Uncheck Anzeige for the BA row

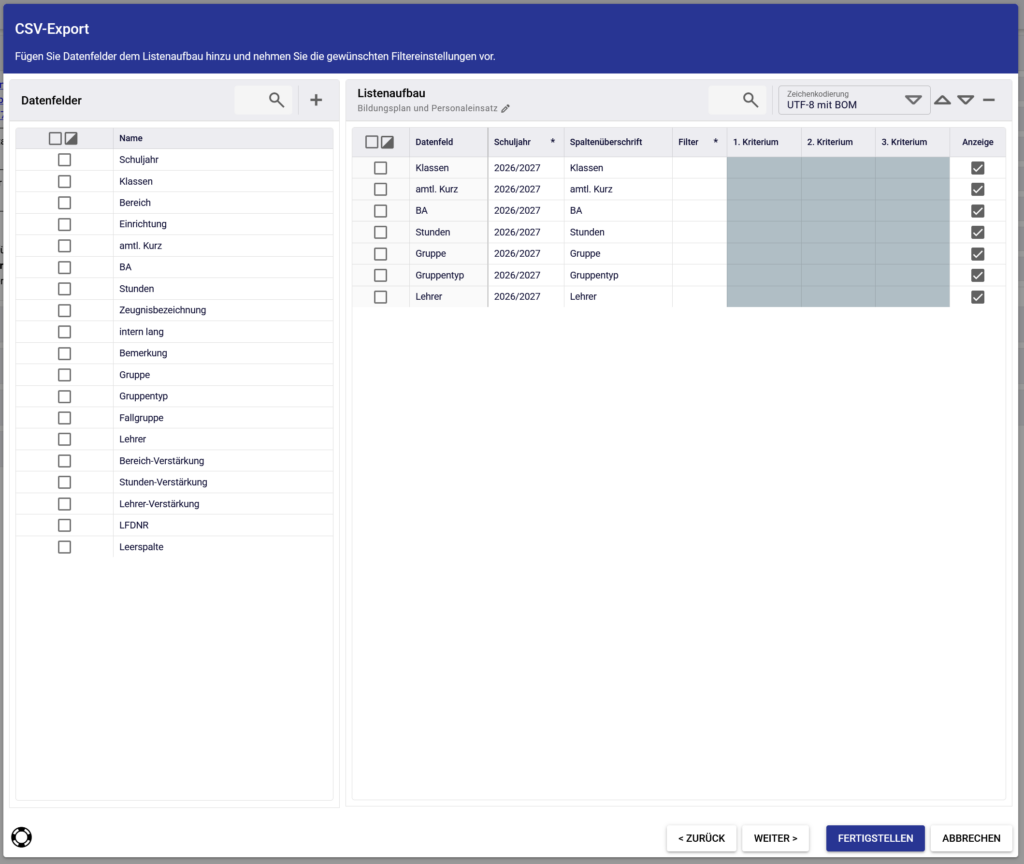click(978, 211)
